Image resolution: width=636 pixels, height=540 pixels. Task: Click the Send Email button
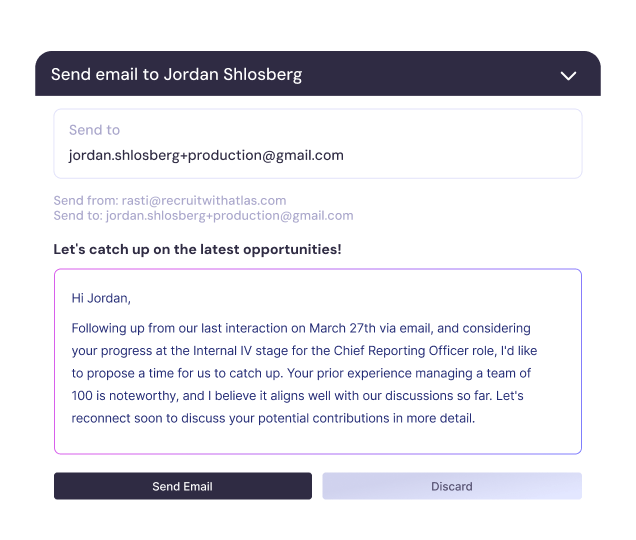(x=182, y=486)
